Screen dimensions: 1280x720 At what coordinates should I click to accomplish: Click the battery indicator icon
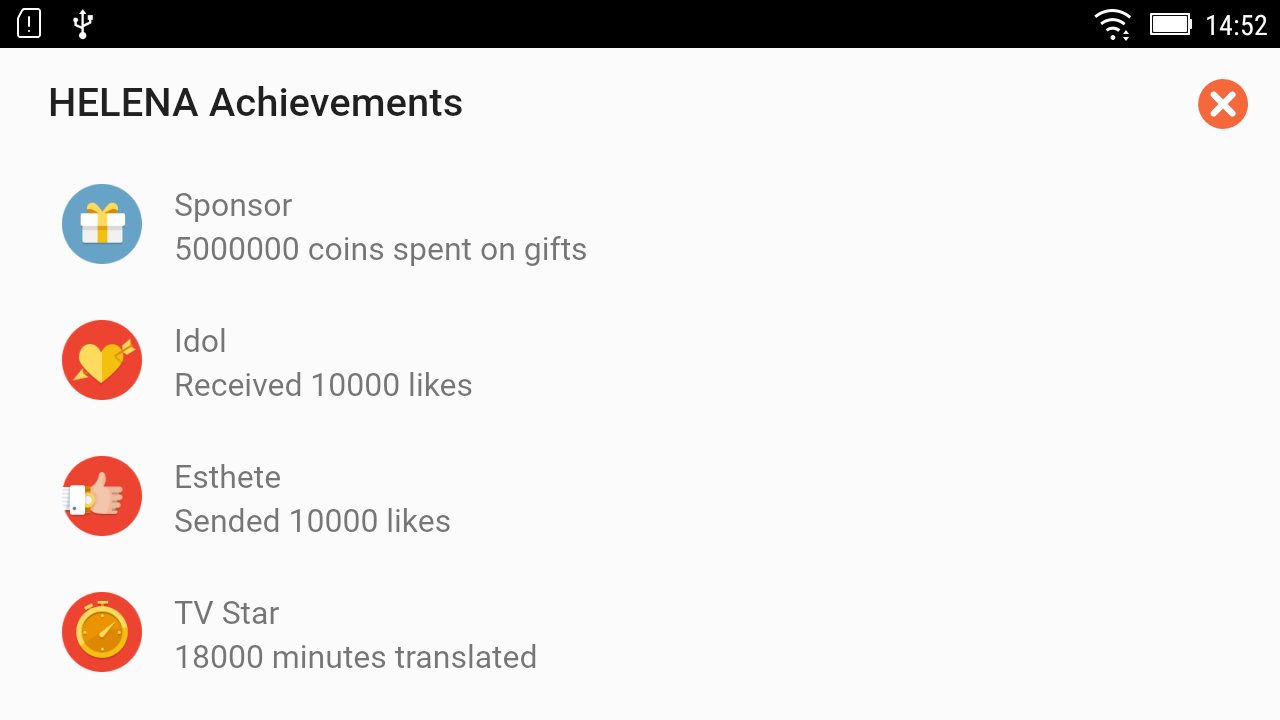pyautogui.click(x=1170, y=24)
